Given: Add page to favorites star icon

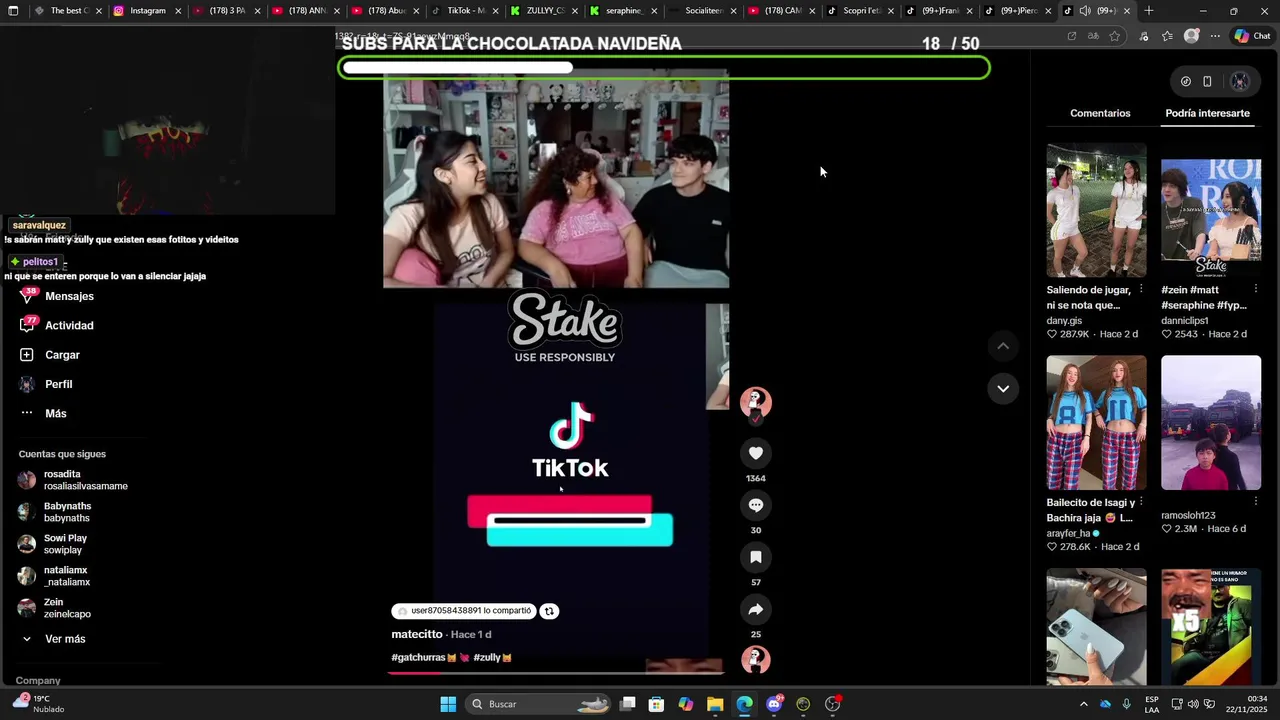Looking at the screenshot, I should tap(1115, 36).
